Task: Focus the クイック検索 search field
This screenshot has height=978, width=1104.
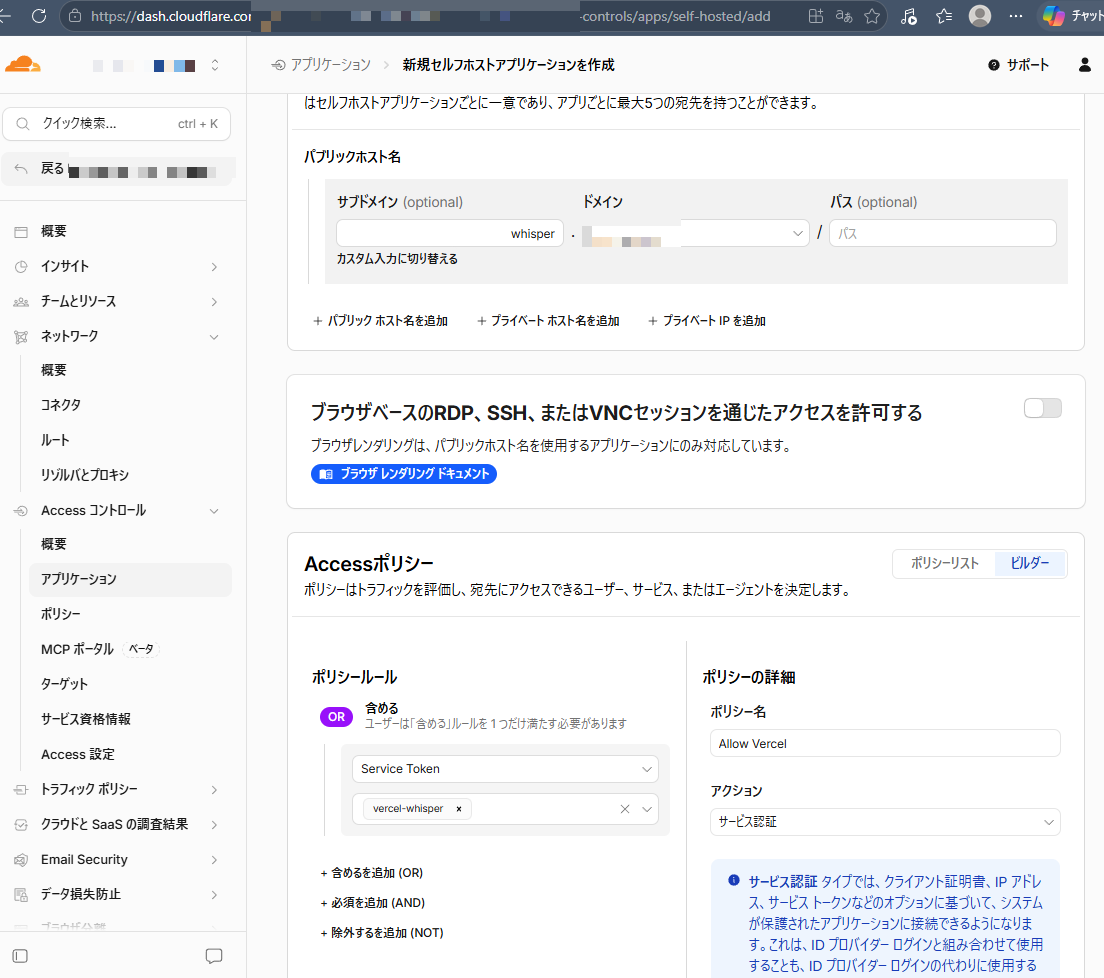Action: pyautogui.click(x=117, y=124)
